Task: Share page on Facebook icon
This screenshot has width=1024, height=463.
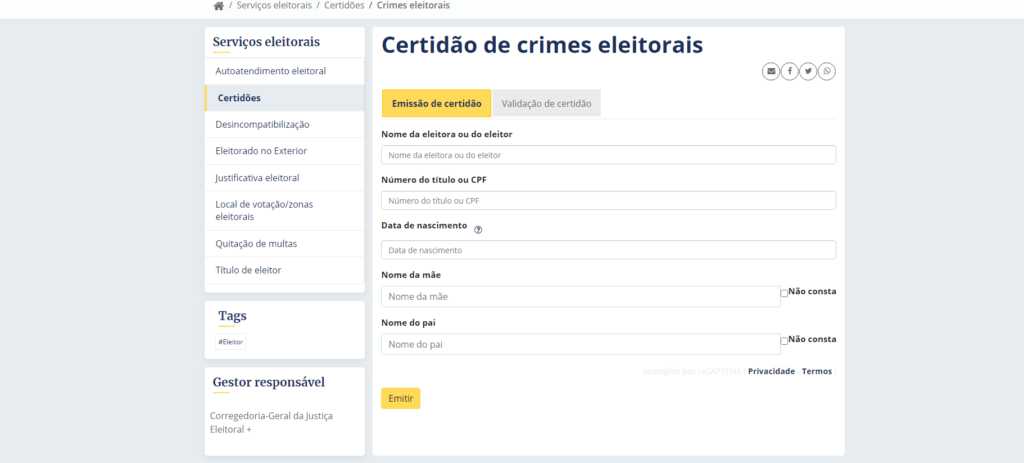Action: coord(789,71)
